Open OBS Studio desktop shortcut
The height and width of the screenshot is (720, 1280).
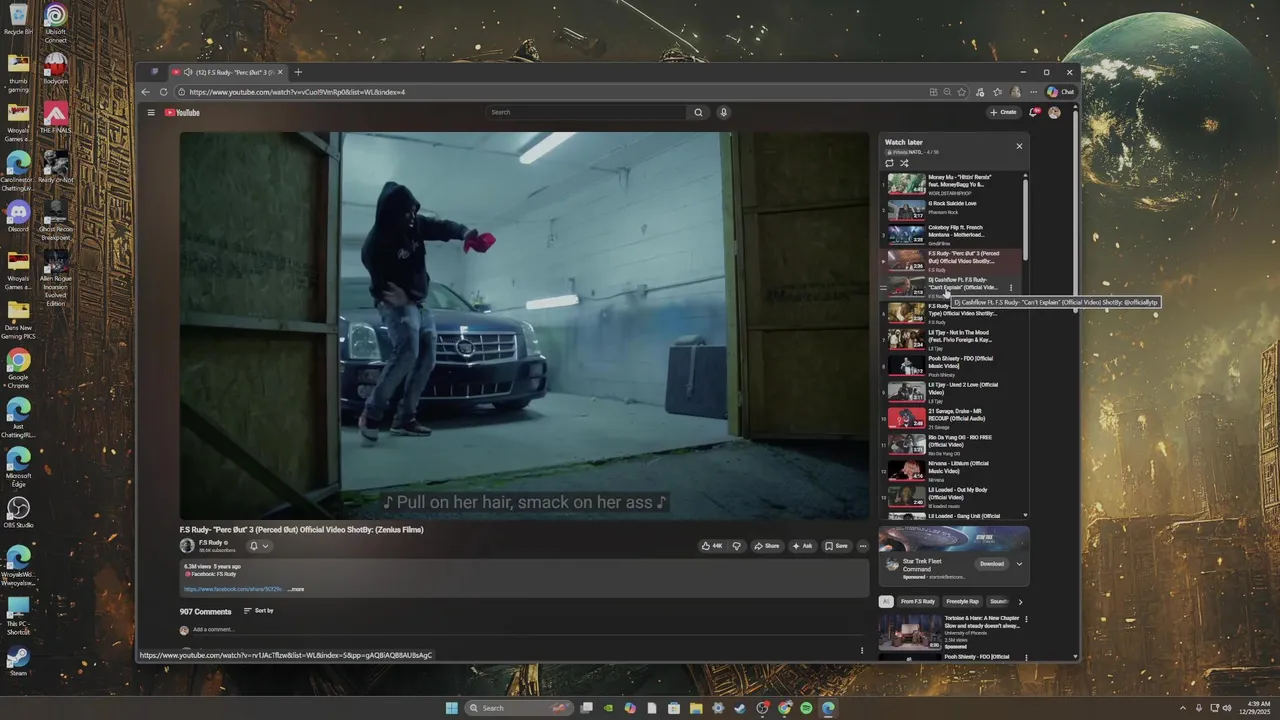(18, 513)
